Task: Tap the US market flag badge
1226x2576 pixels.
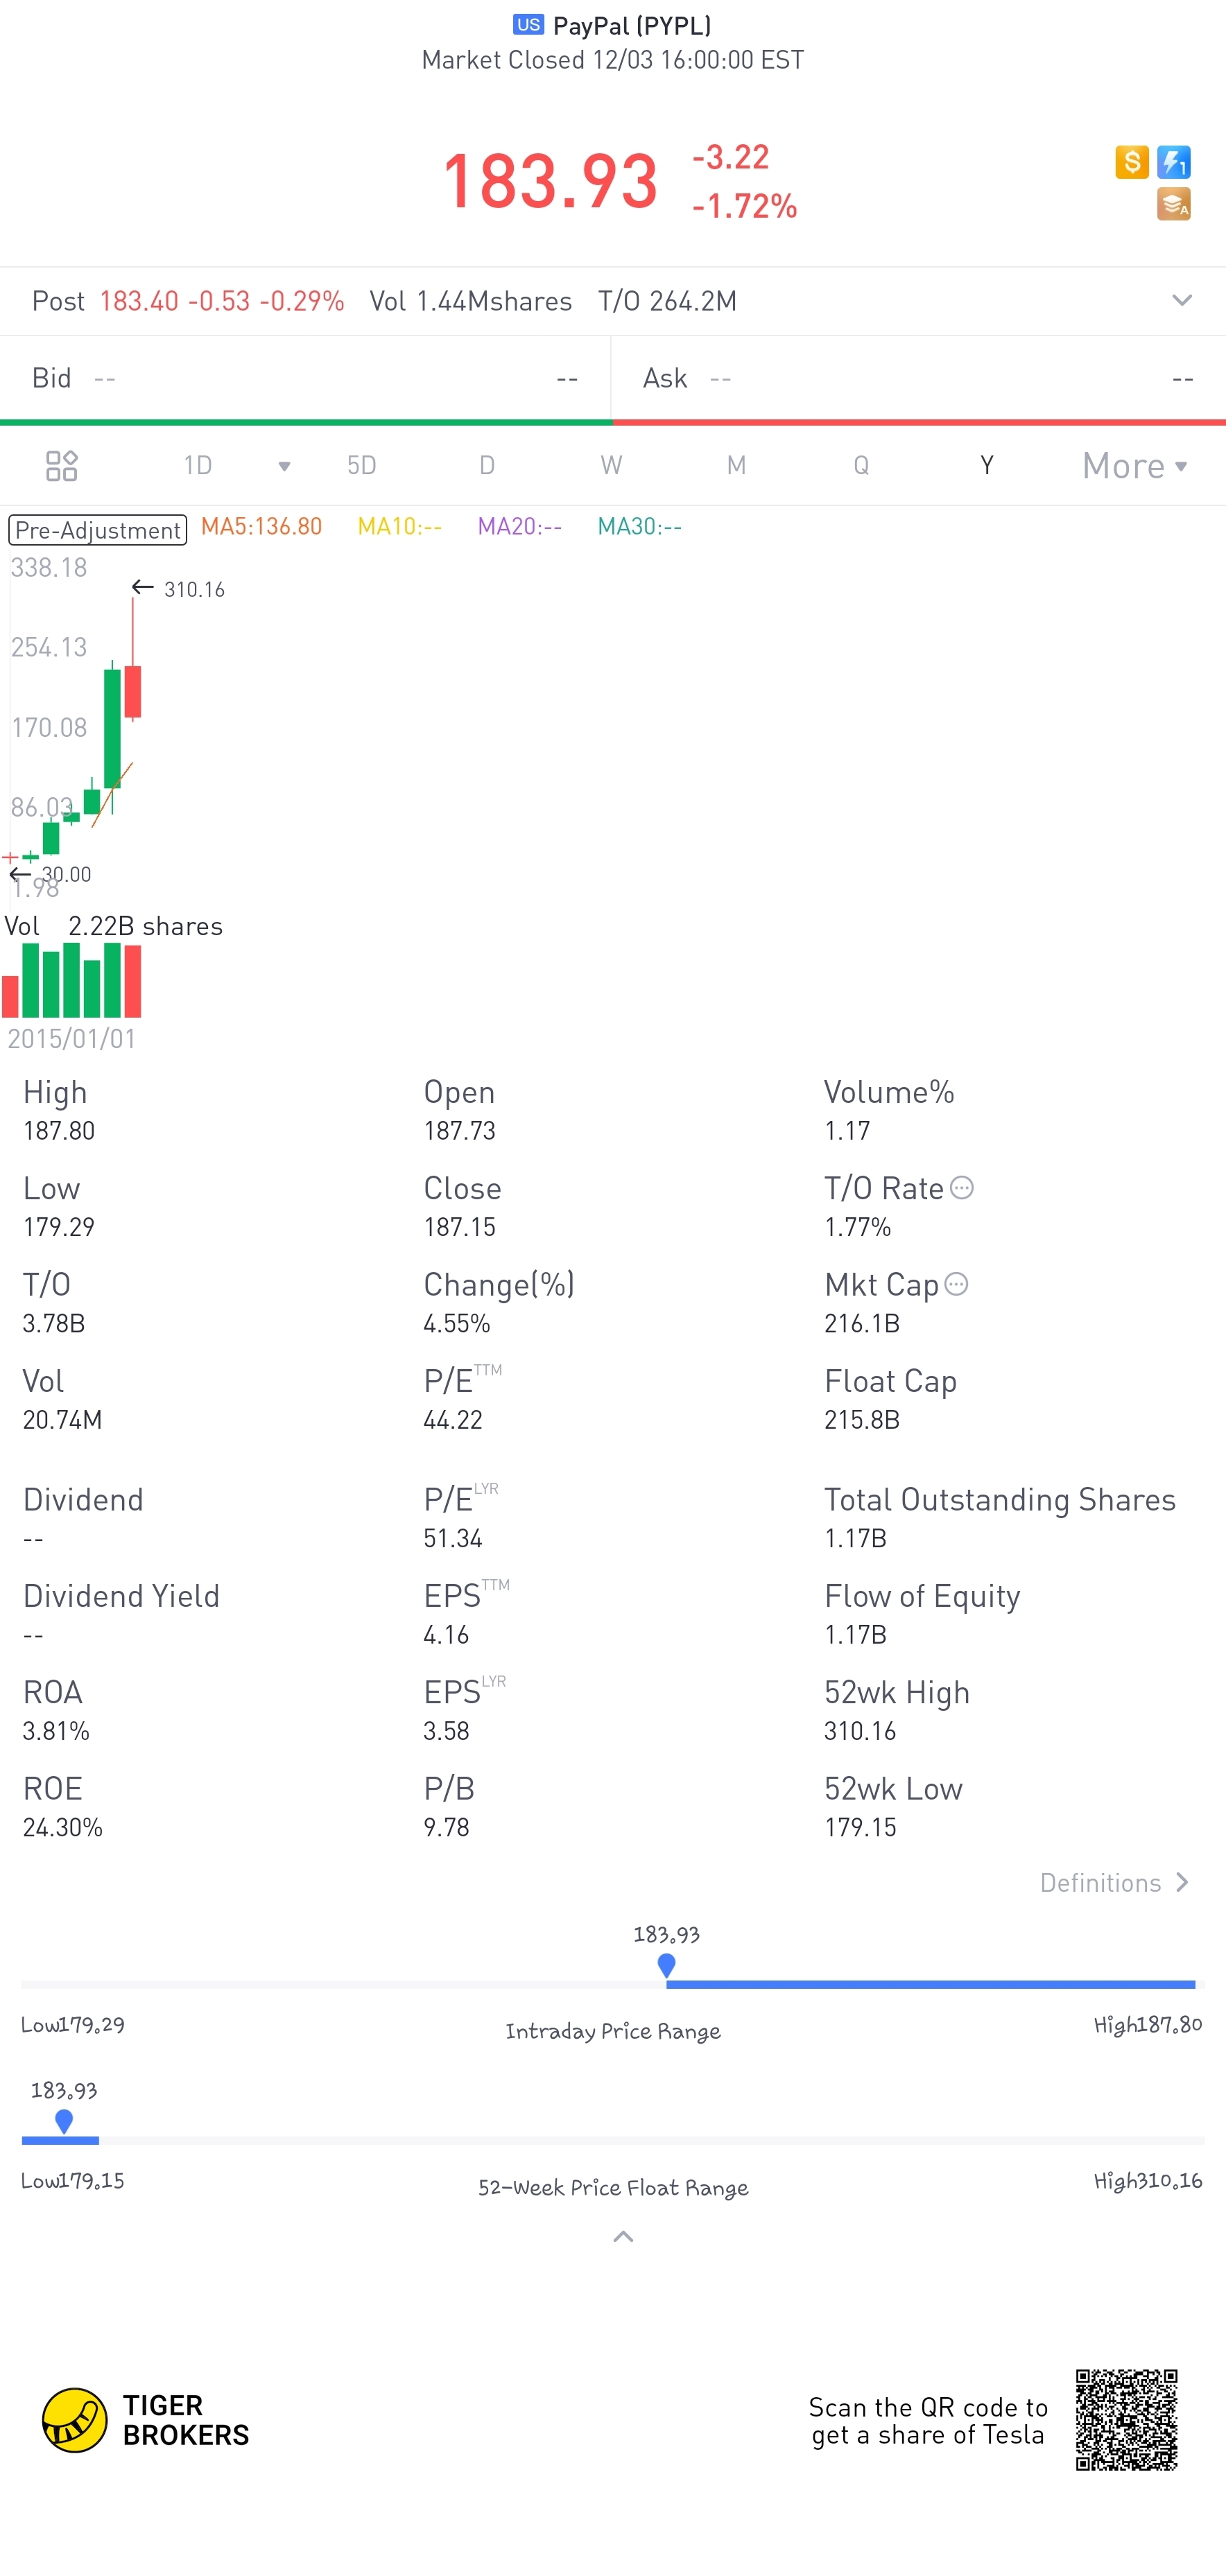Action: (x=528, y=24)
